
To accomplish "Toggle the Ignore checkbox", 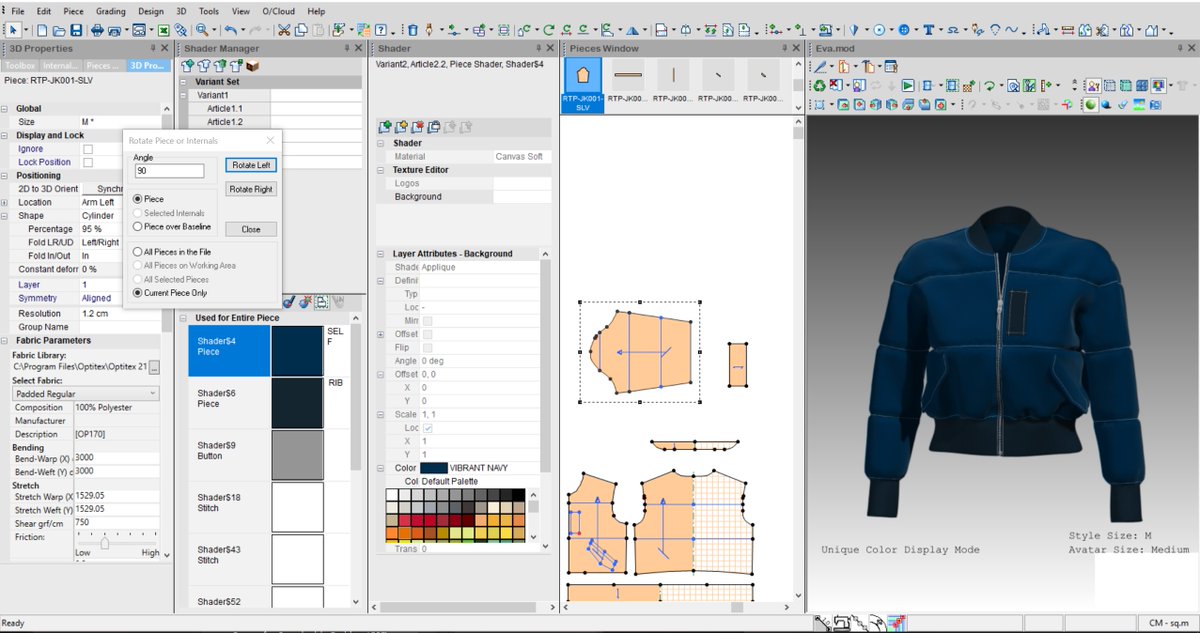I will coord(88,149).
